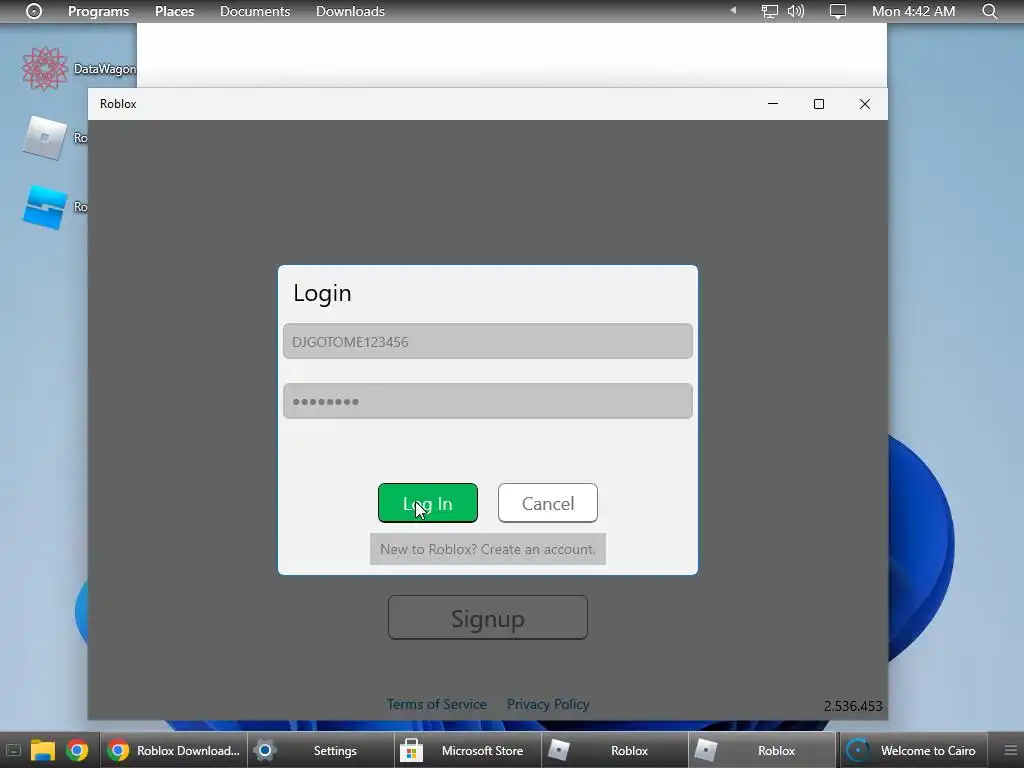Launch the Chrome icon beside the folder icon

click(77, 750)
